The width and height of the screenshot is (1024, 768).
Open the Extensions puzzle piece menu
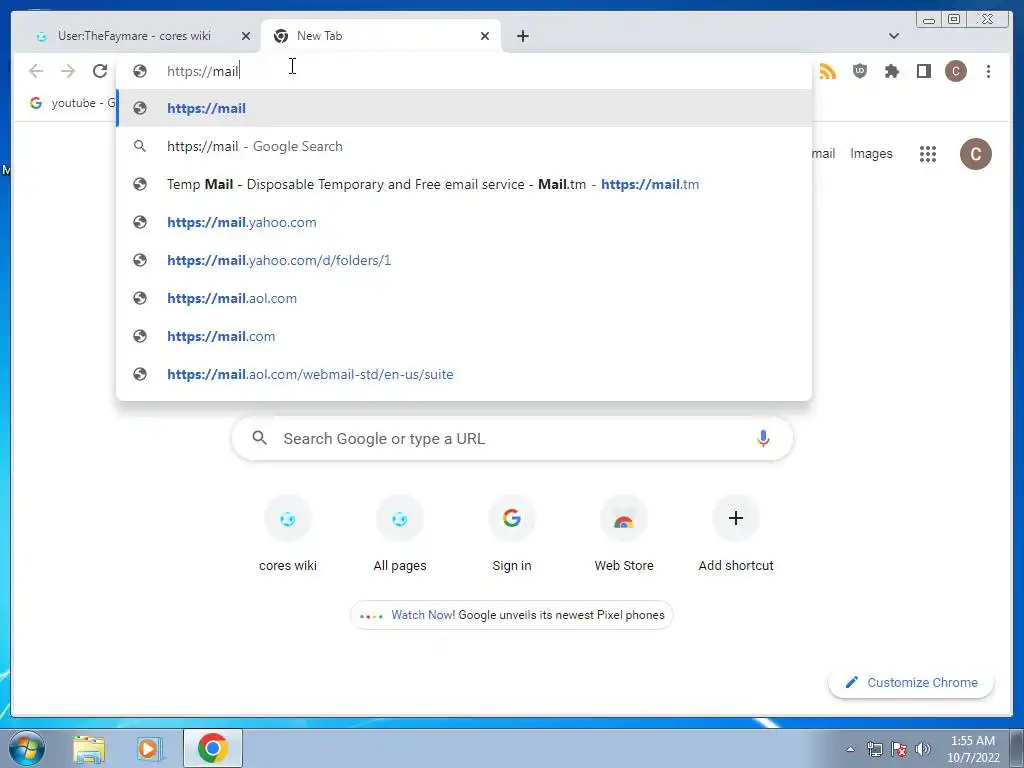[891, 71]
